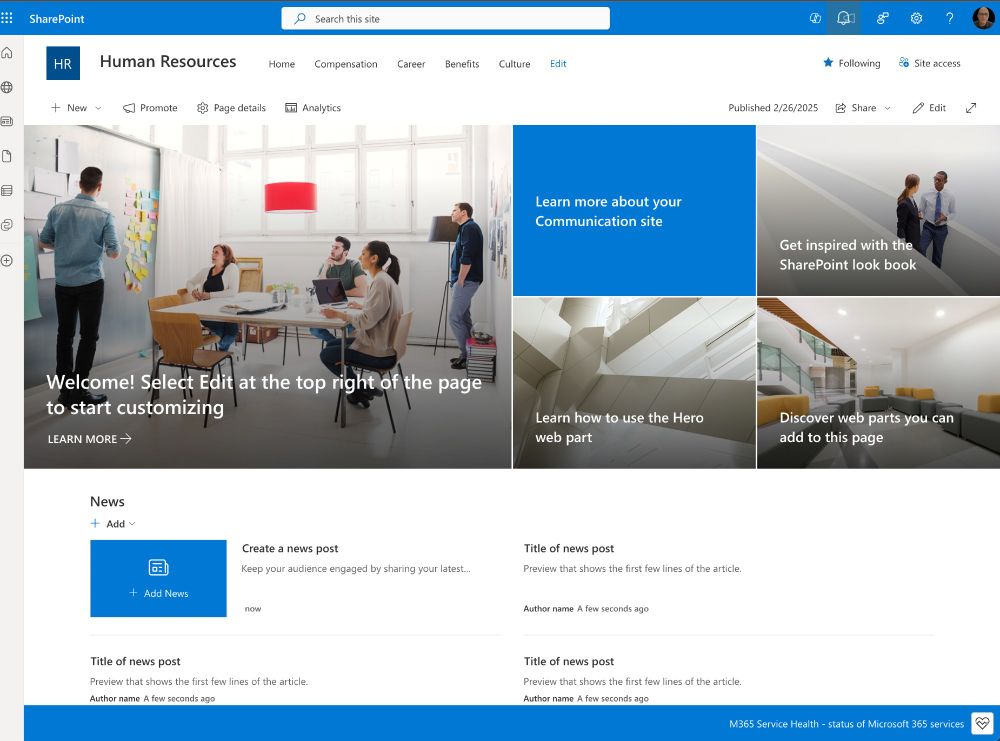The height and width of the screenshot is (741, 1000).
Task: Click the Add News button
Action: click(158, 578)
